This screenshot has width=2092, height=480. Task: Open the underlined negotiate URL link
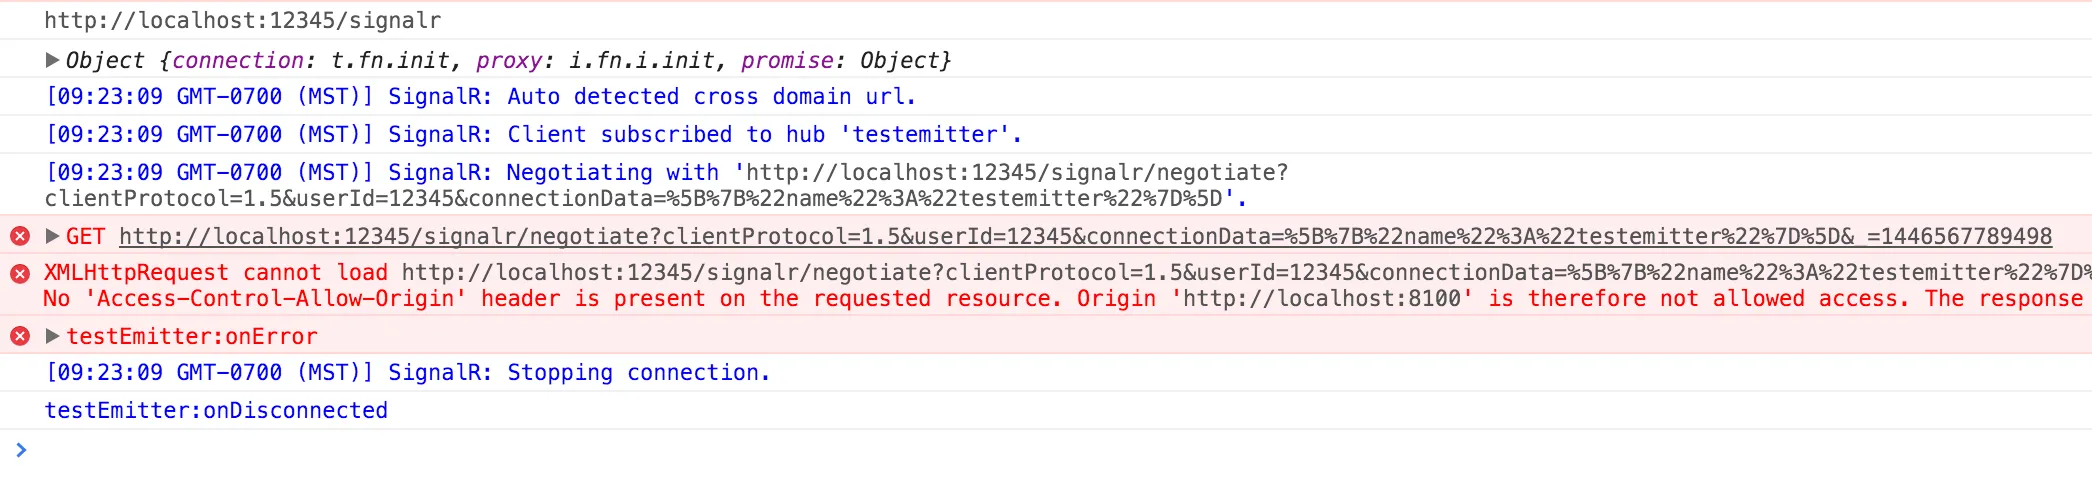(1084, 237)
